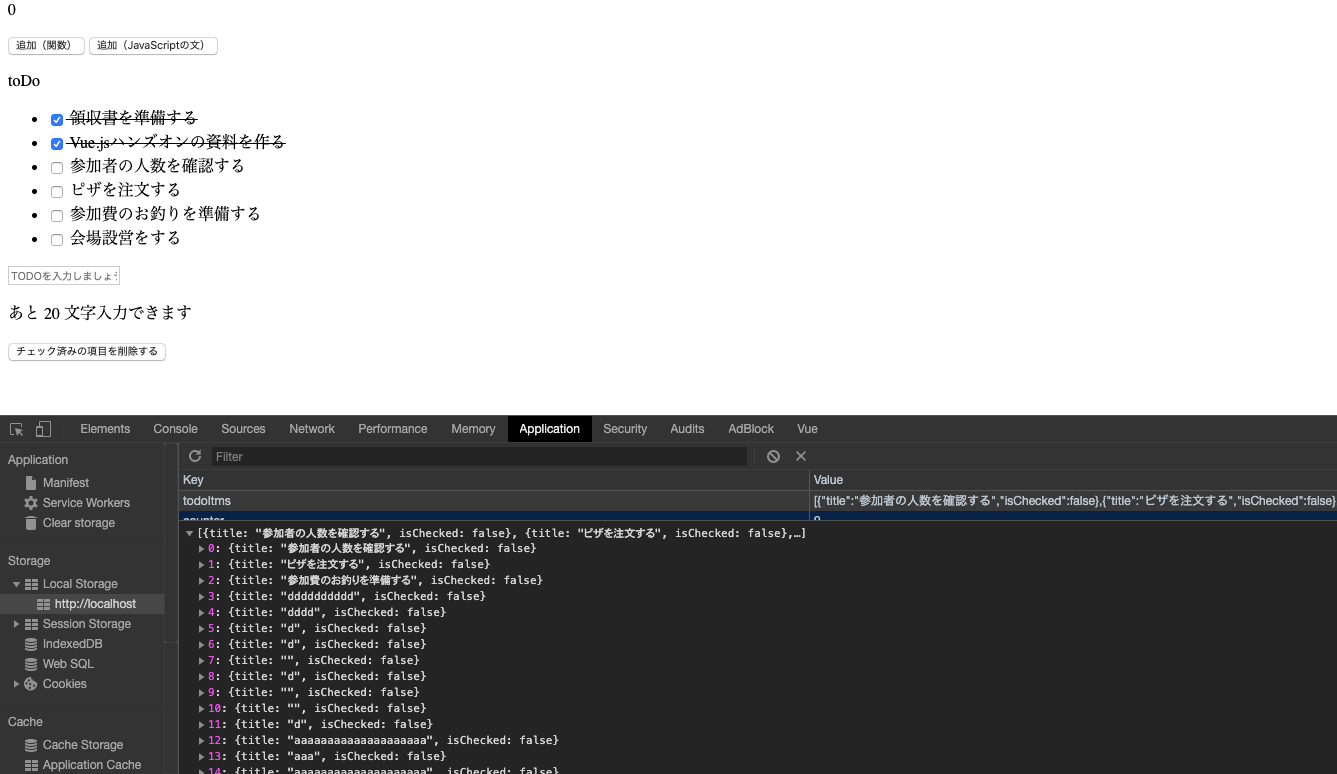Image resolution: width=1337 pixels, height=774 pixels.
Task: Toggle the device toolbar icon
Action: pyautogui.click(x=43, y=429)
